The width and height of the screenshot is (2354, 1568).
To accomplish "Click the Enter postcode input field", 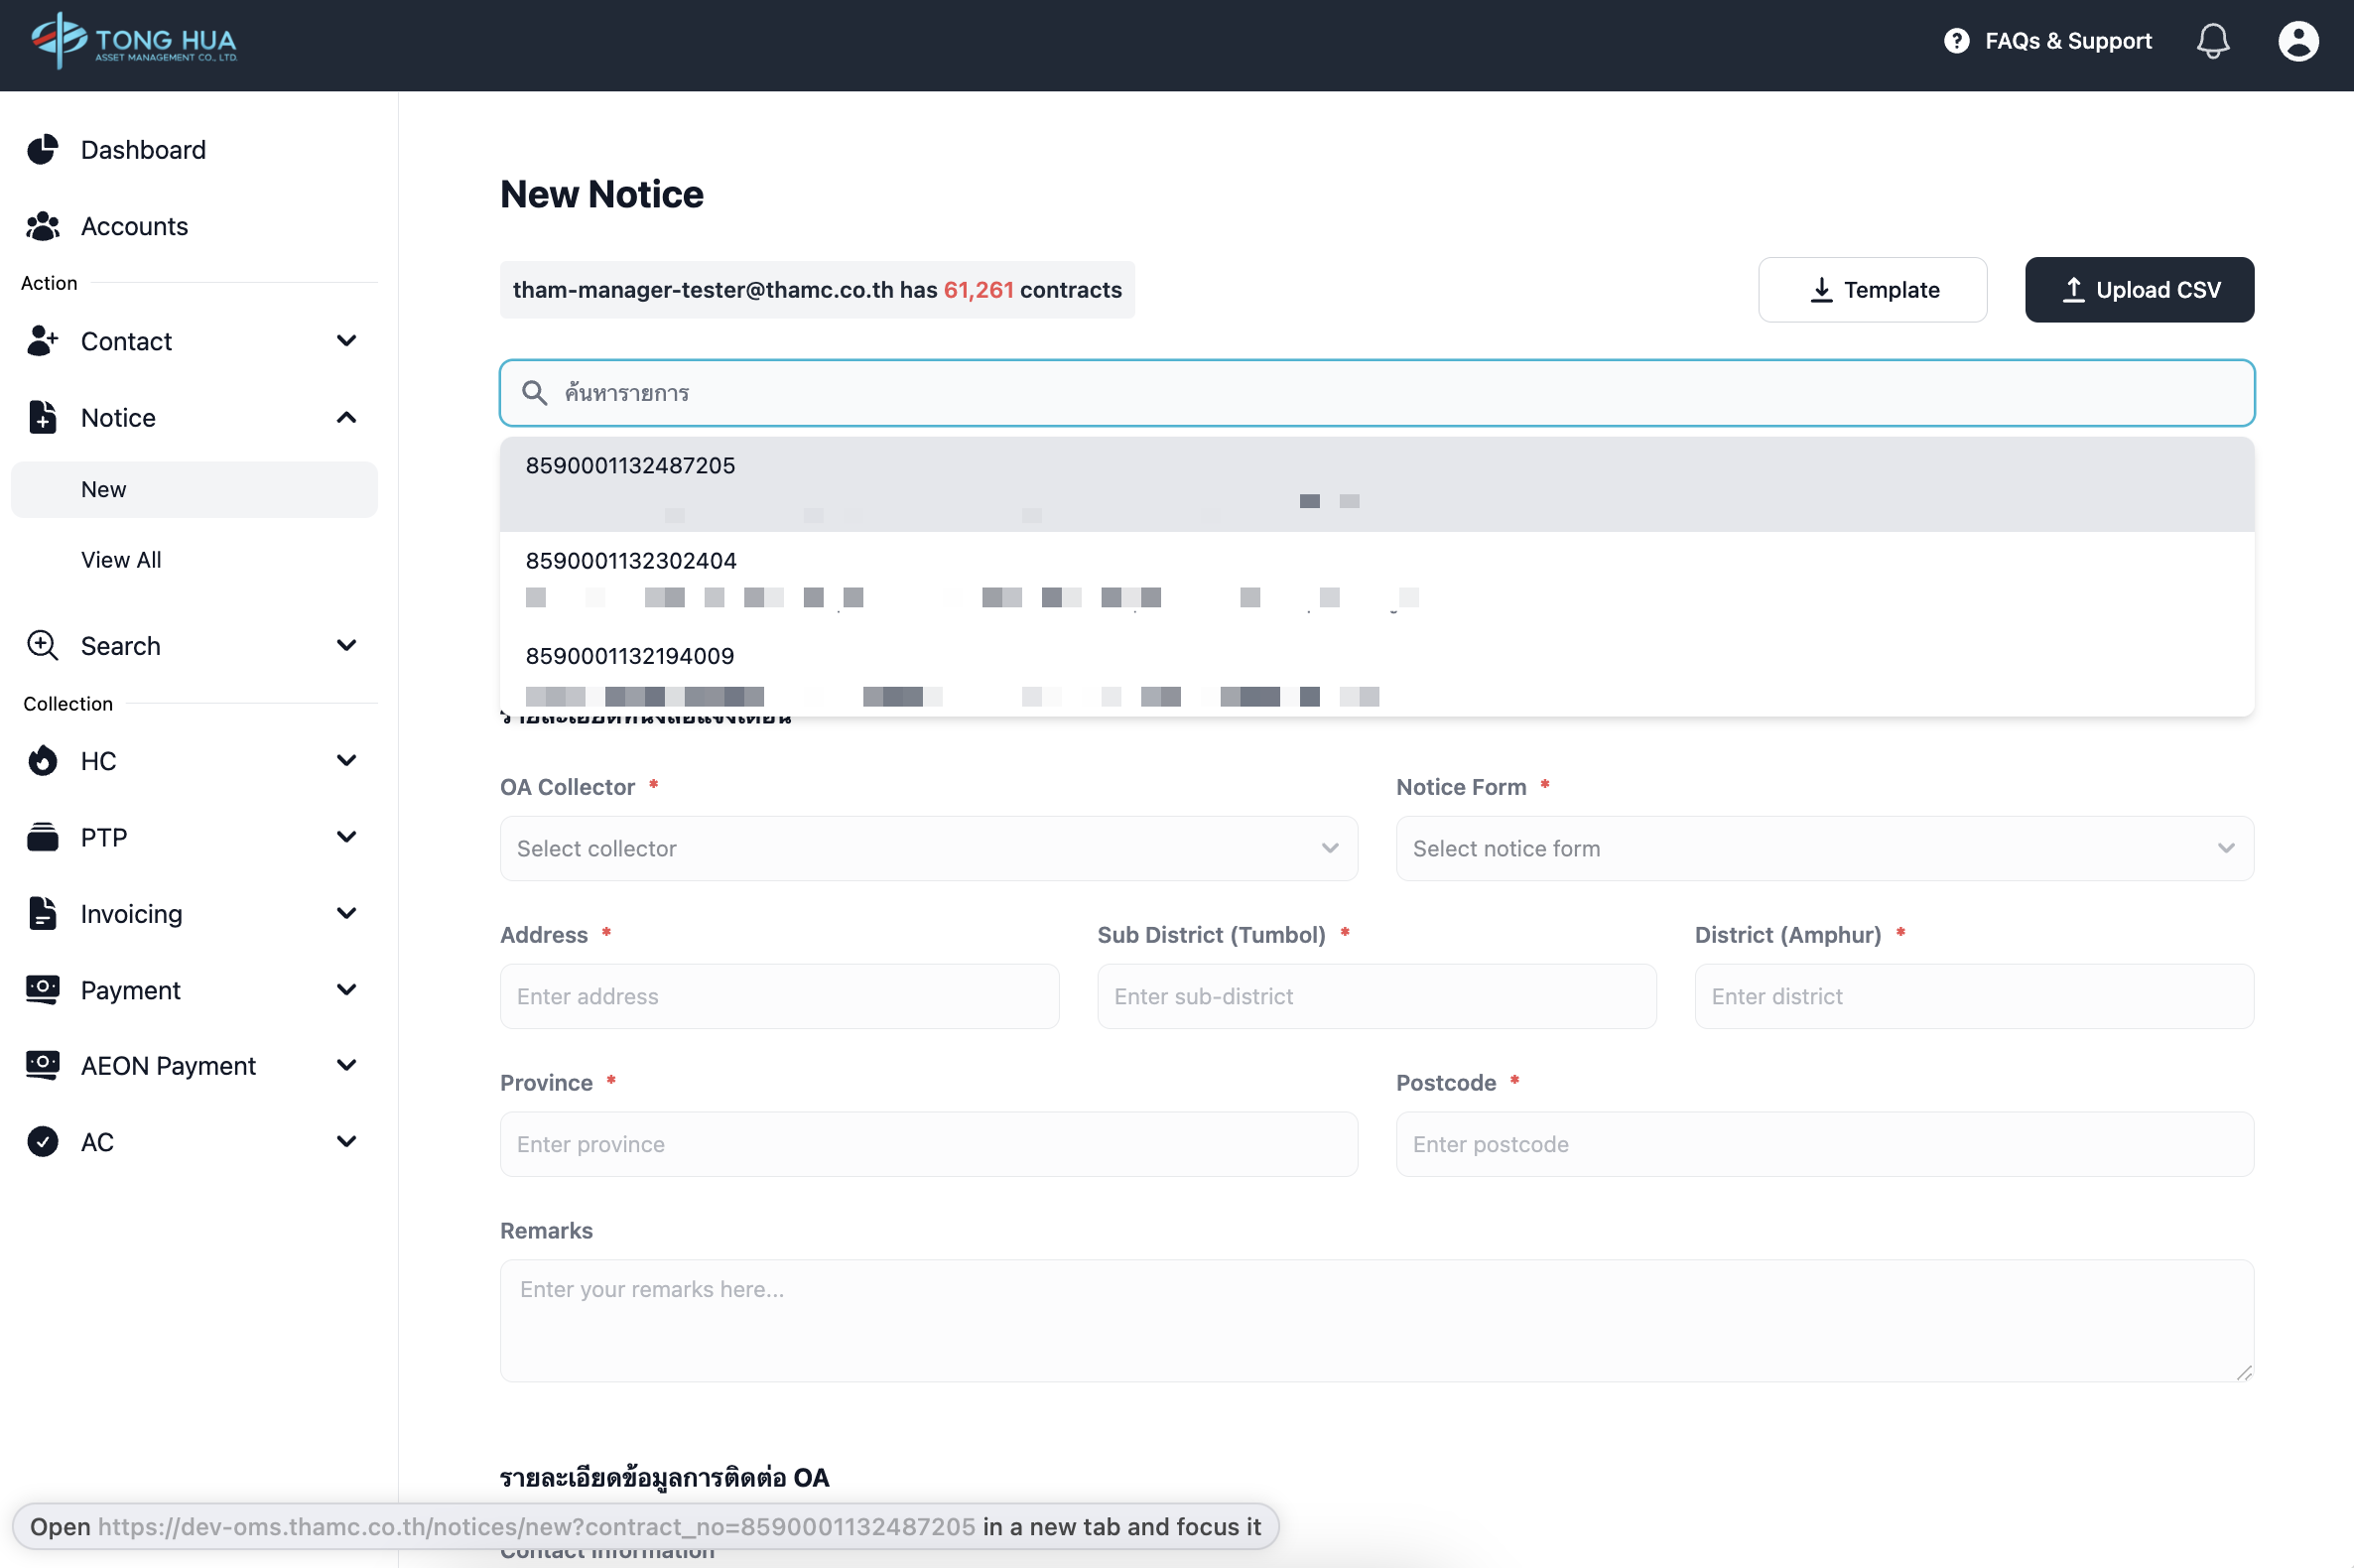I will click(x=1824, y=1144).
